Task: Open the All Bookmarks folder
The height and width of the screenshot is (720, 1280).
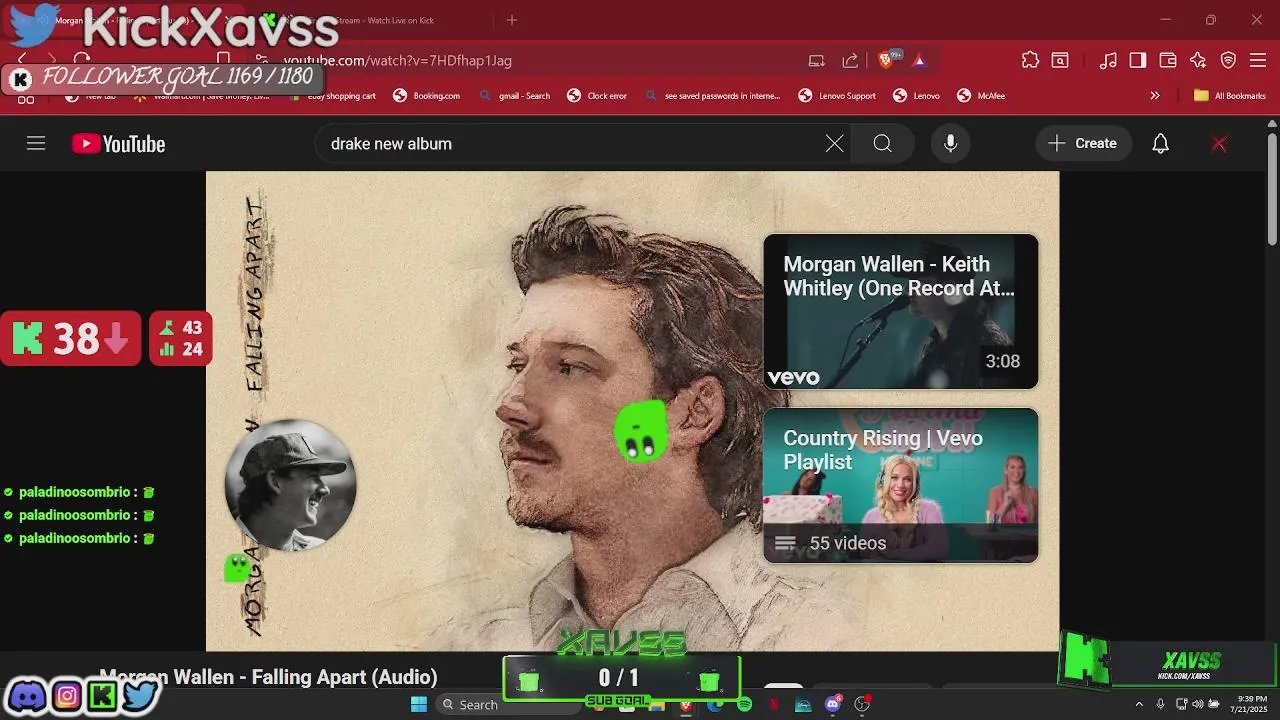Action: click(x=1230, y=96)
